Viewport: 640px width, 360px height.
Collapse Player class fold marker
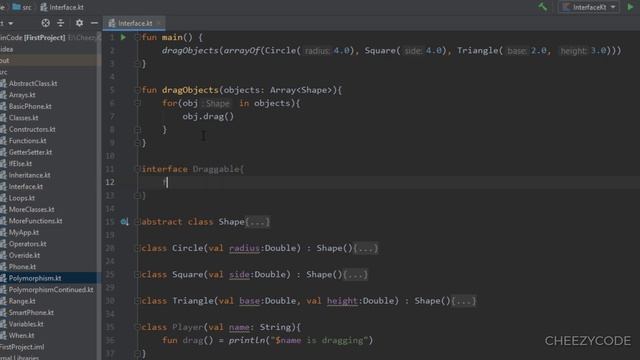coord(138,327)
